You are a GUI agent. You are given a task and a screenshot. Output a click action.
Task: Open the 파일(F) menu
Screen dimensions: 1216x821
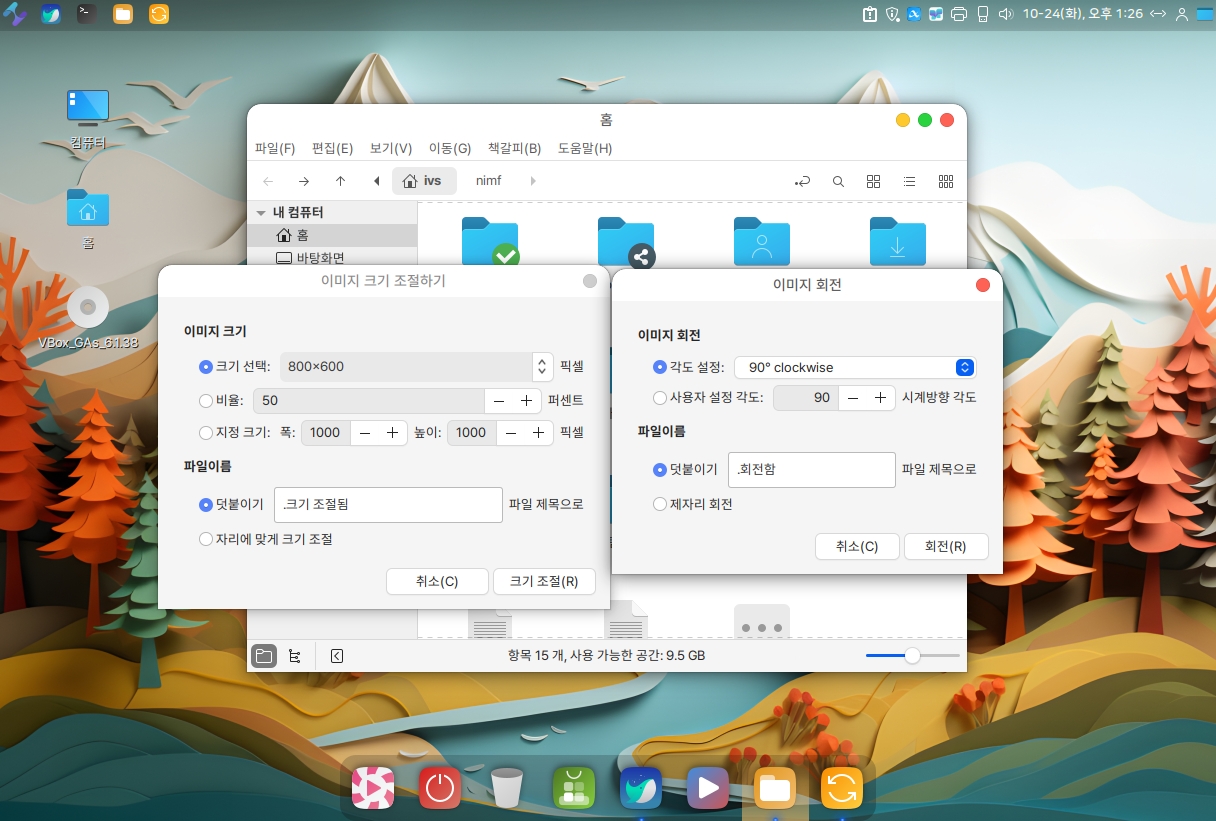pos(275,148)
